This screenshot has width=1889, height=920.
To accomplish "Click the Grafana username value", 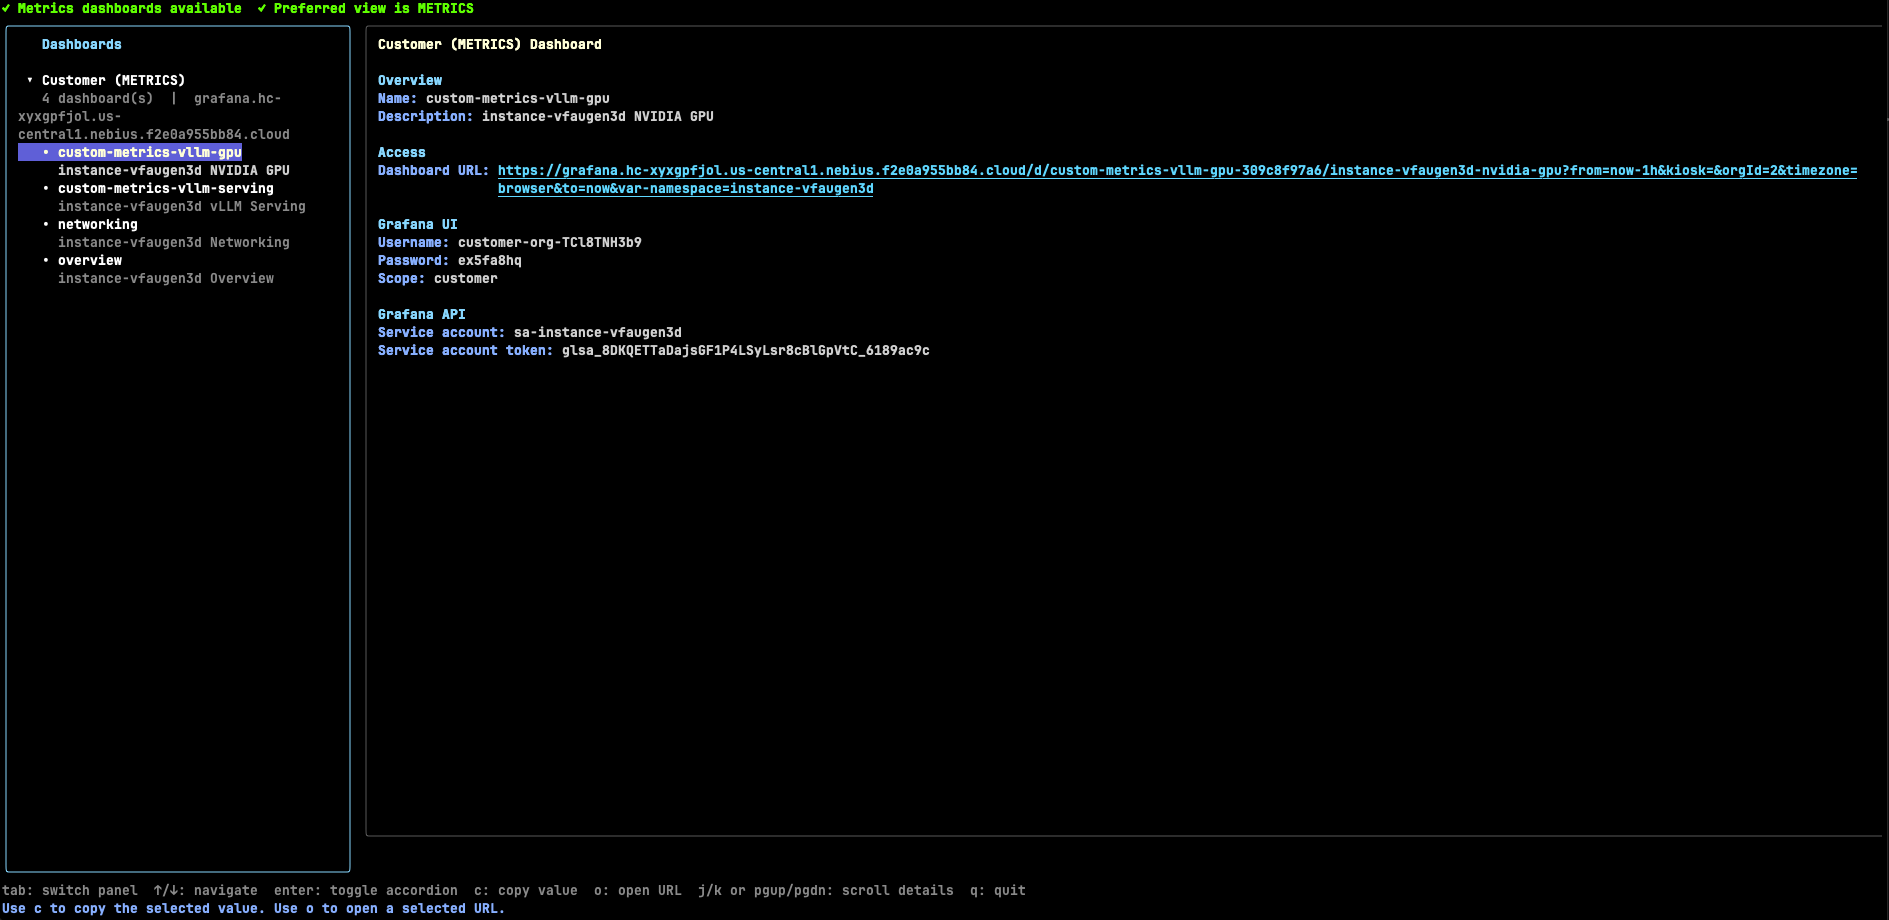I will (549, 242).
